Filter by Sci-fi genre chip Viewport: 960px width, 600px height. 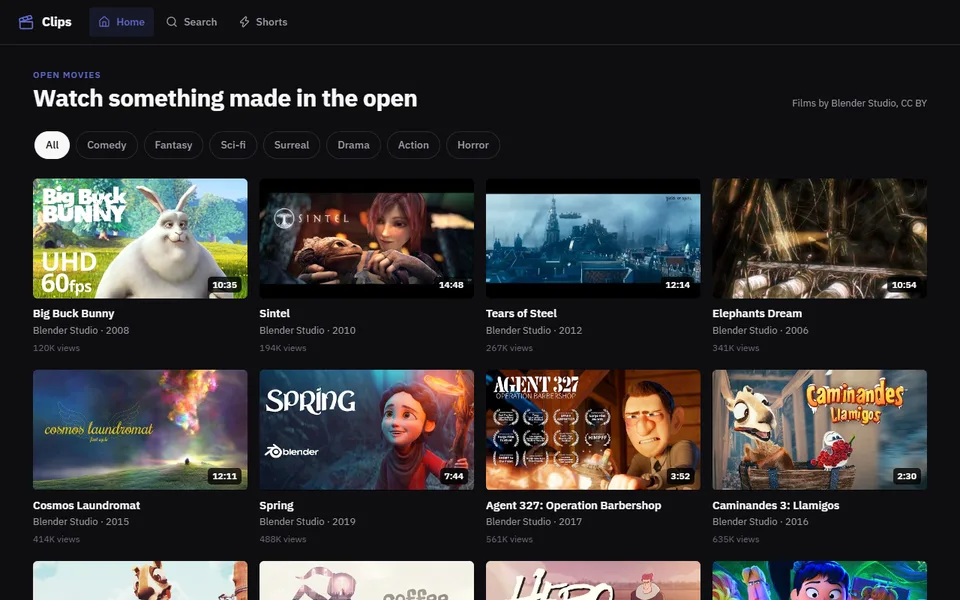[x=233, y=145]
